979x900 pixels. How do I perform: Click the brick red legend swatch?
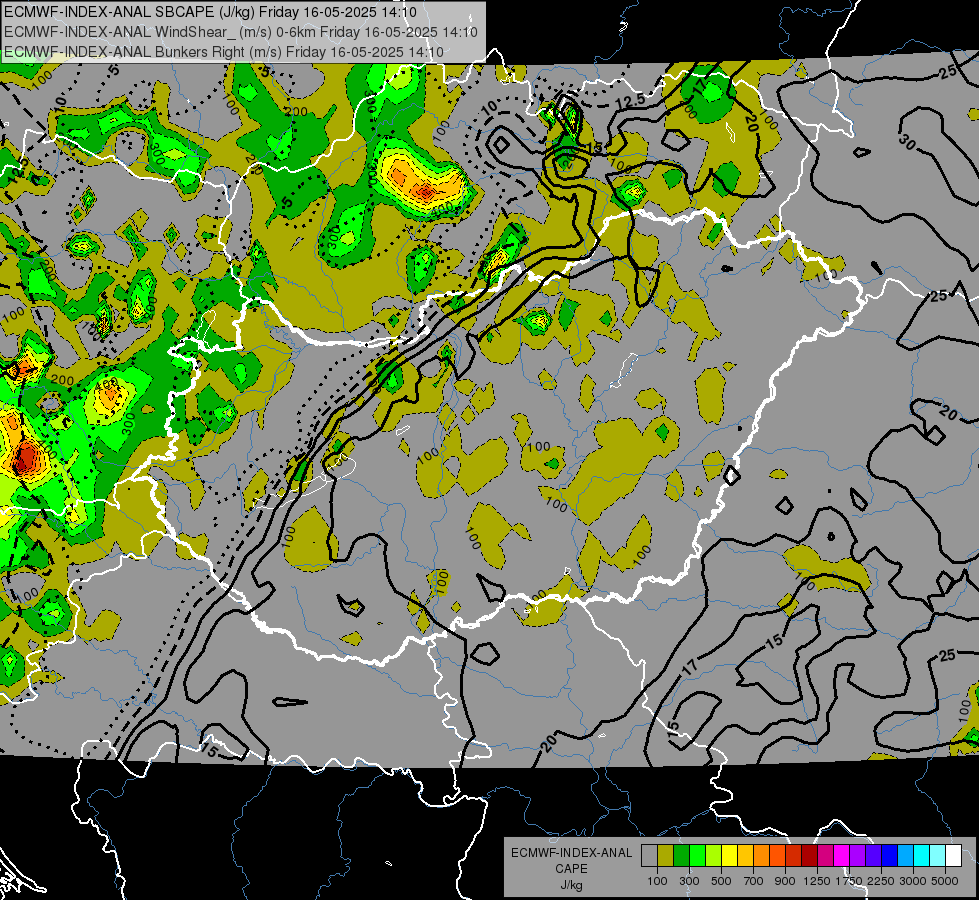click(794, 855)
